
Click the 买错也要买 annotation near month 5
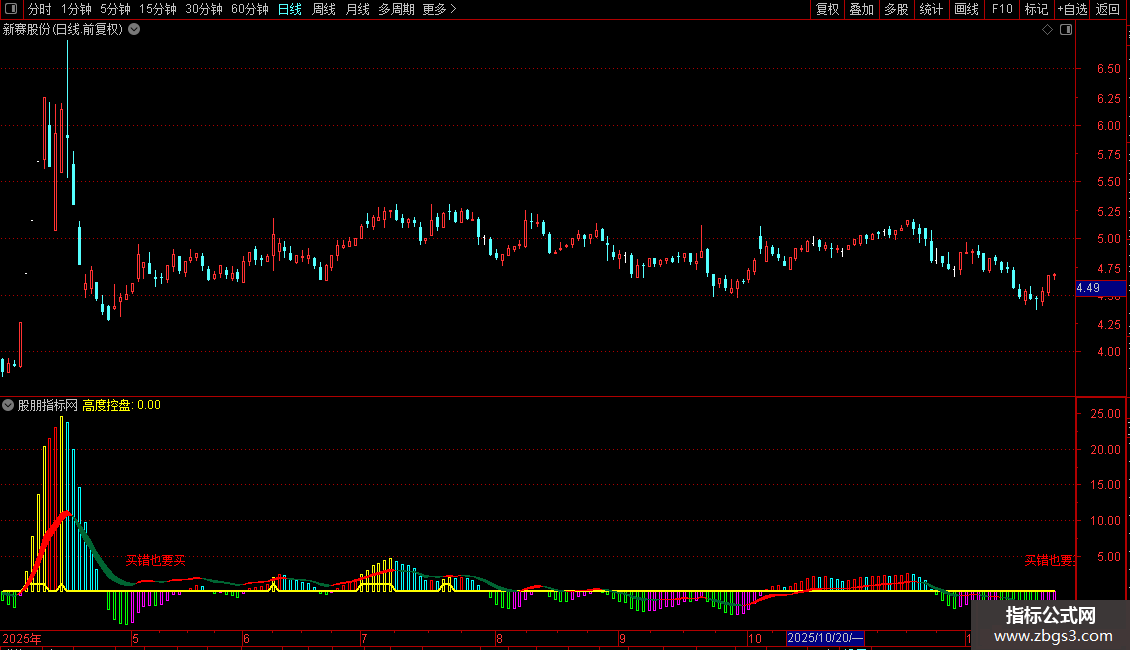pyautogui.click(x=156, y=560)
